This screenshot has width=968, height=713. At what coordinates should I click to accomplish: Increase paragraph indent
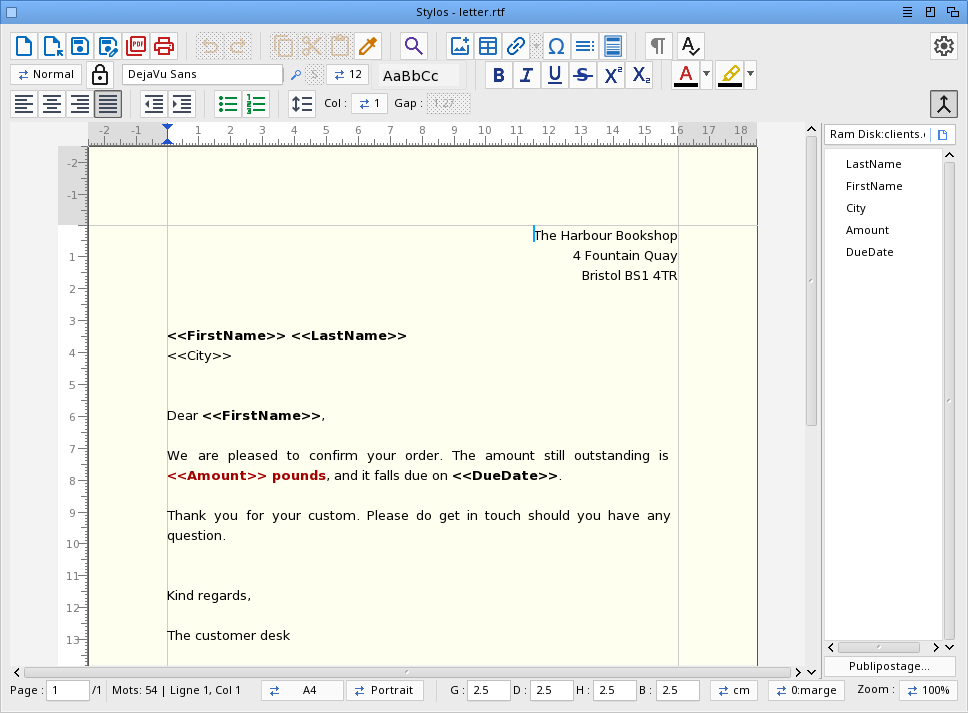coord(182,104)
